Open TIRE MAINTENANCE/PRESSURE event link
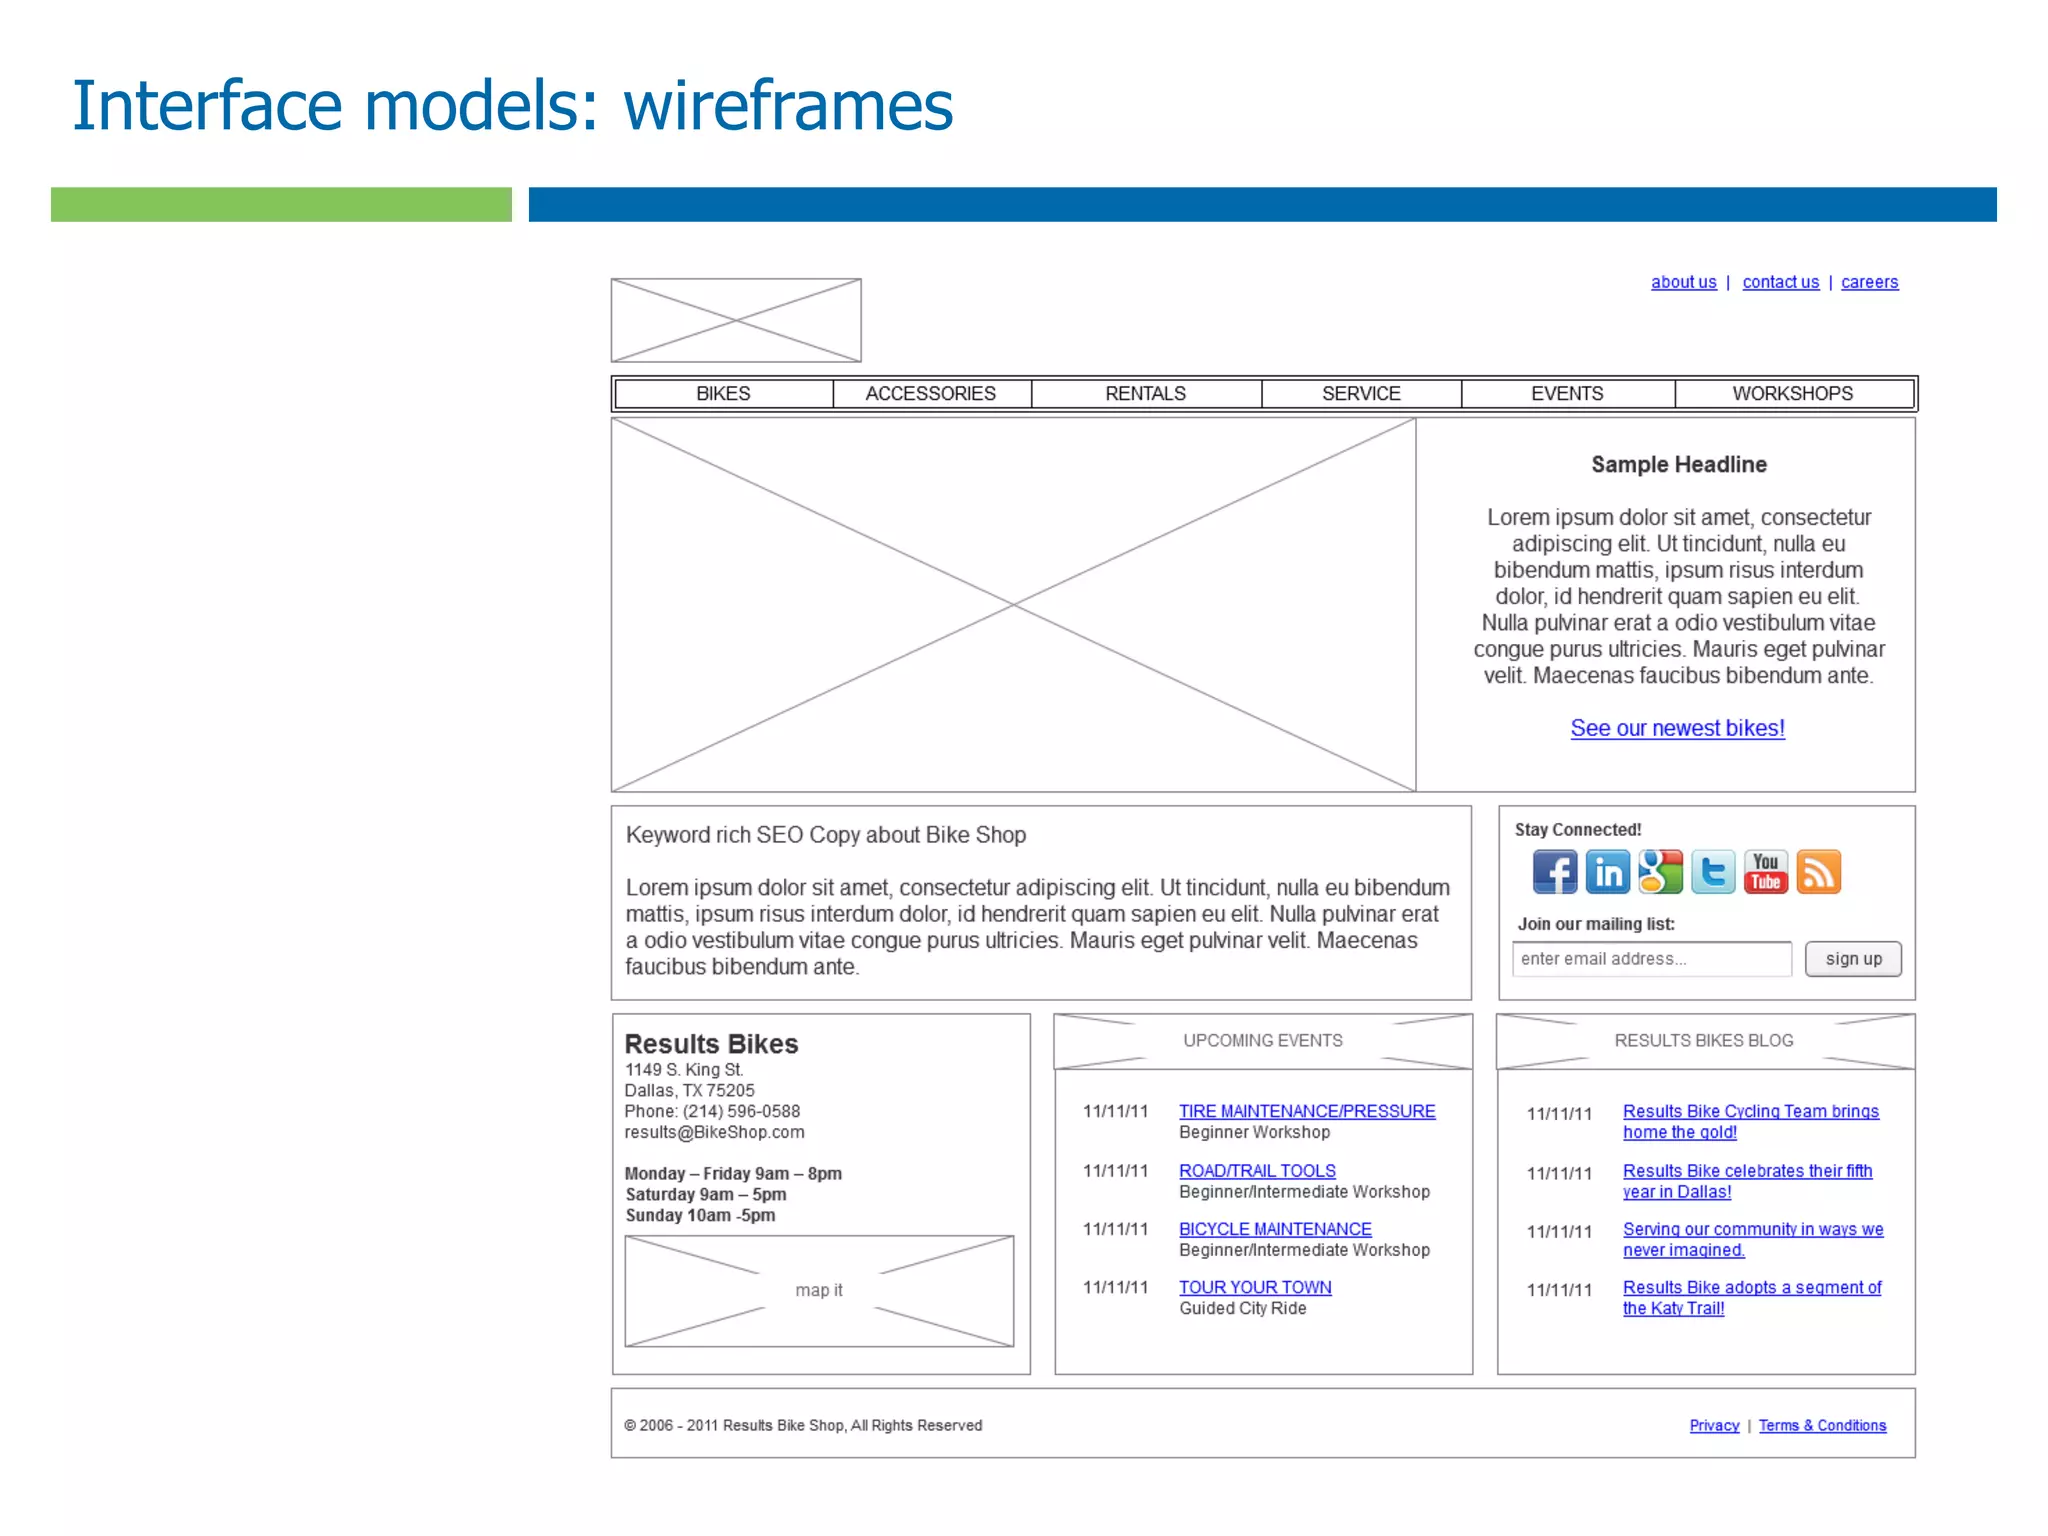The height and width of the screenshot is (1536, 2048). [x=1307, y=1111]
